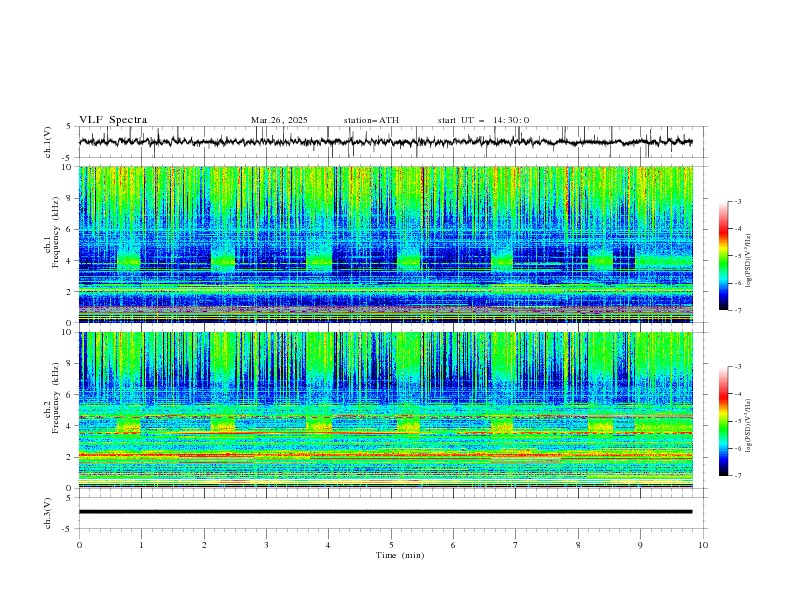The height and width of the screenshot is (612, 792).
Task: Click time axis tick label "8"
Action: (x=578, y=545)
